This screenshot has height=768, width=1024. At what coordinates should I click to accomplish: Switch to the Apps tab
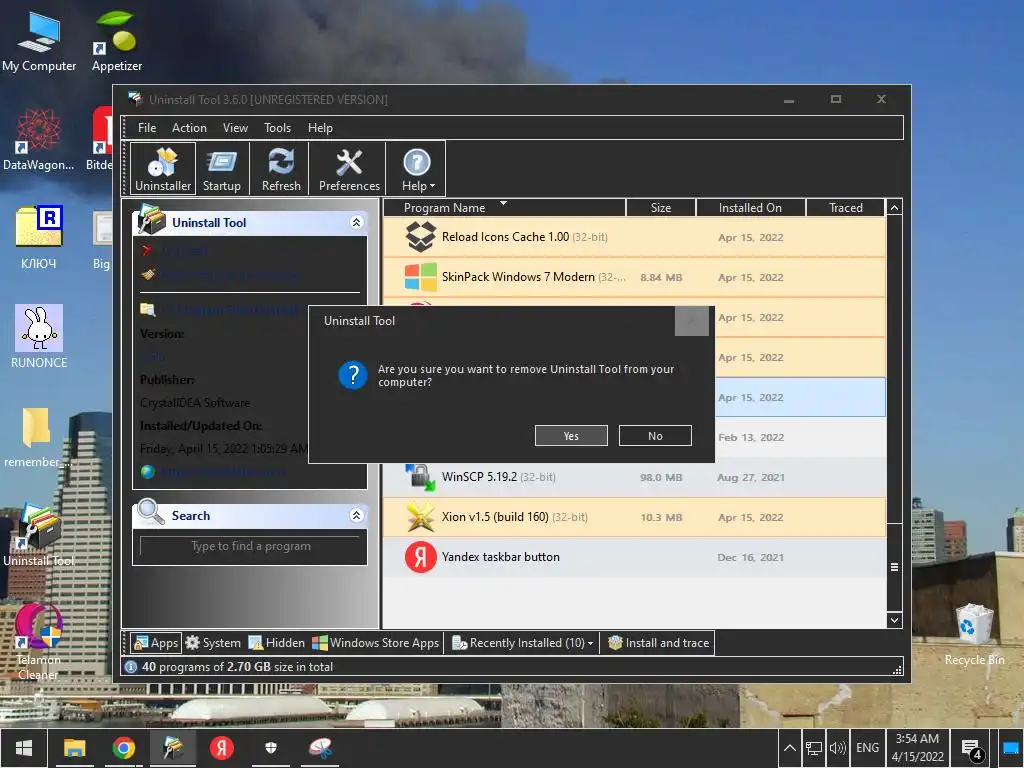[155, 643]
